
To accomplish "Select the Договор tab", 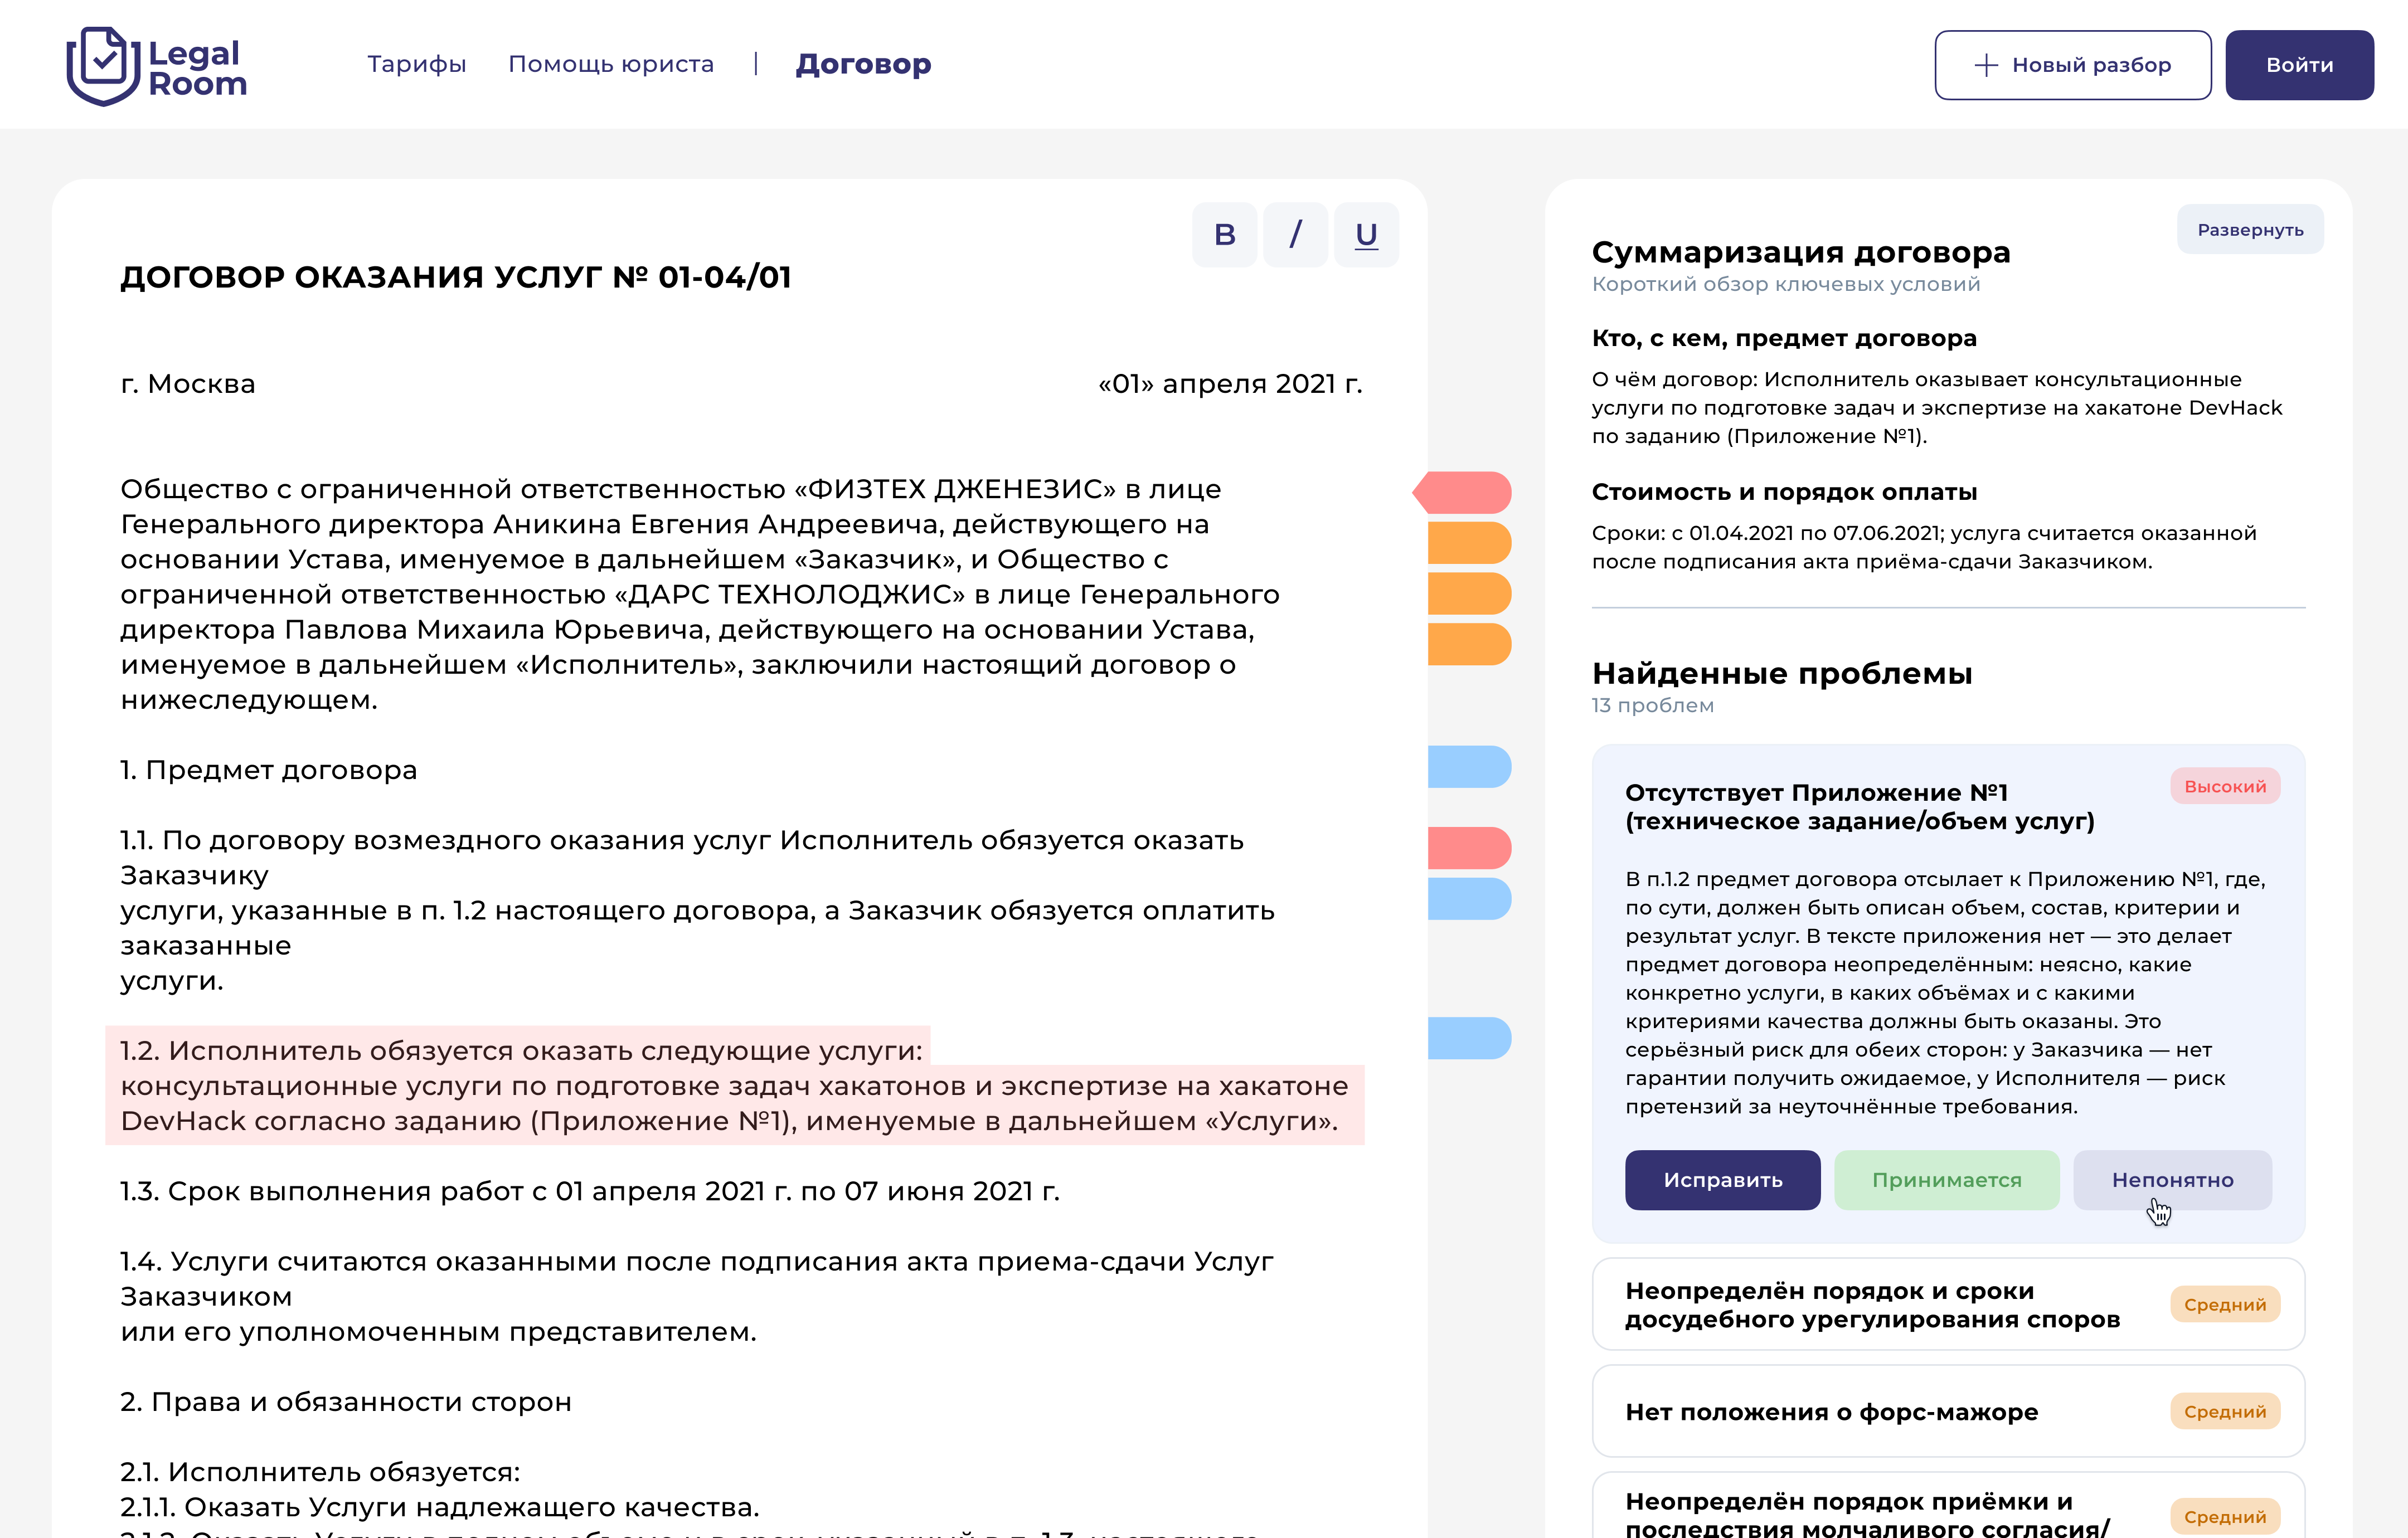I will pos(864,63).
